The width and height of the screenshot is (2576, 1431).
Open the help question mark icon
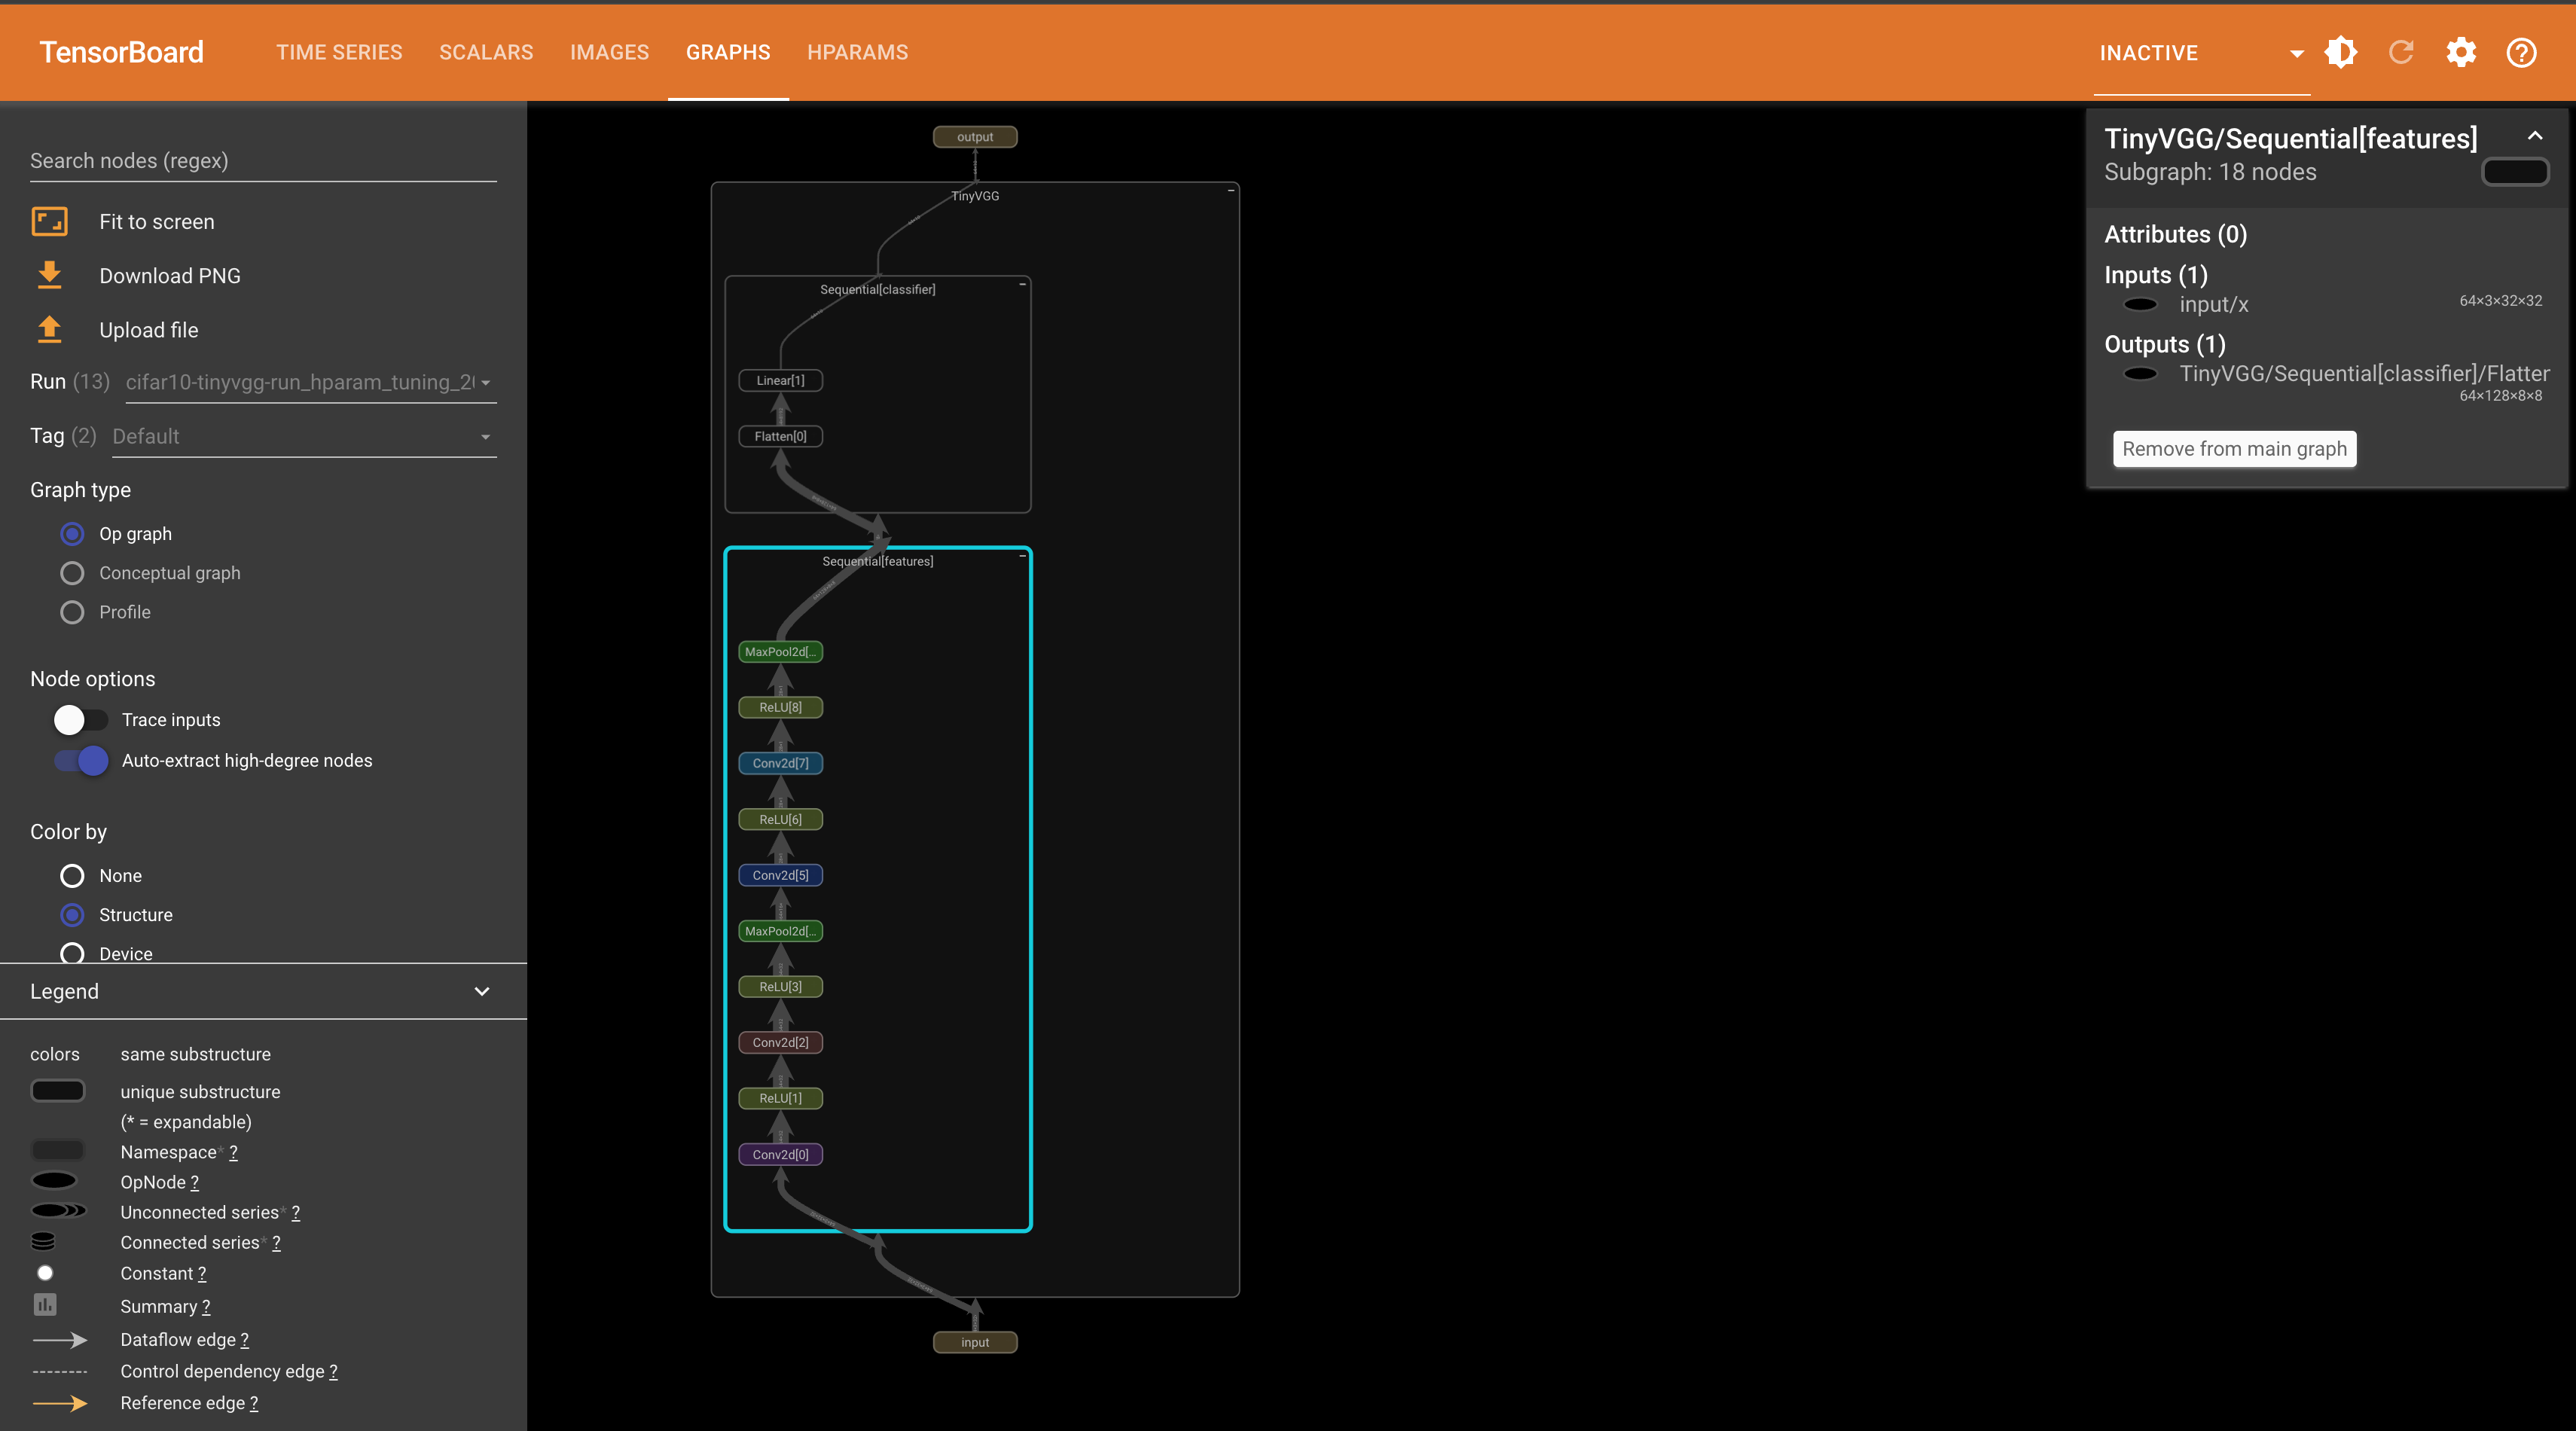coord(2521,52)
